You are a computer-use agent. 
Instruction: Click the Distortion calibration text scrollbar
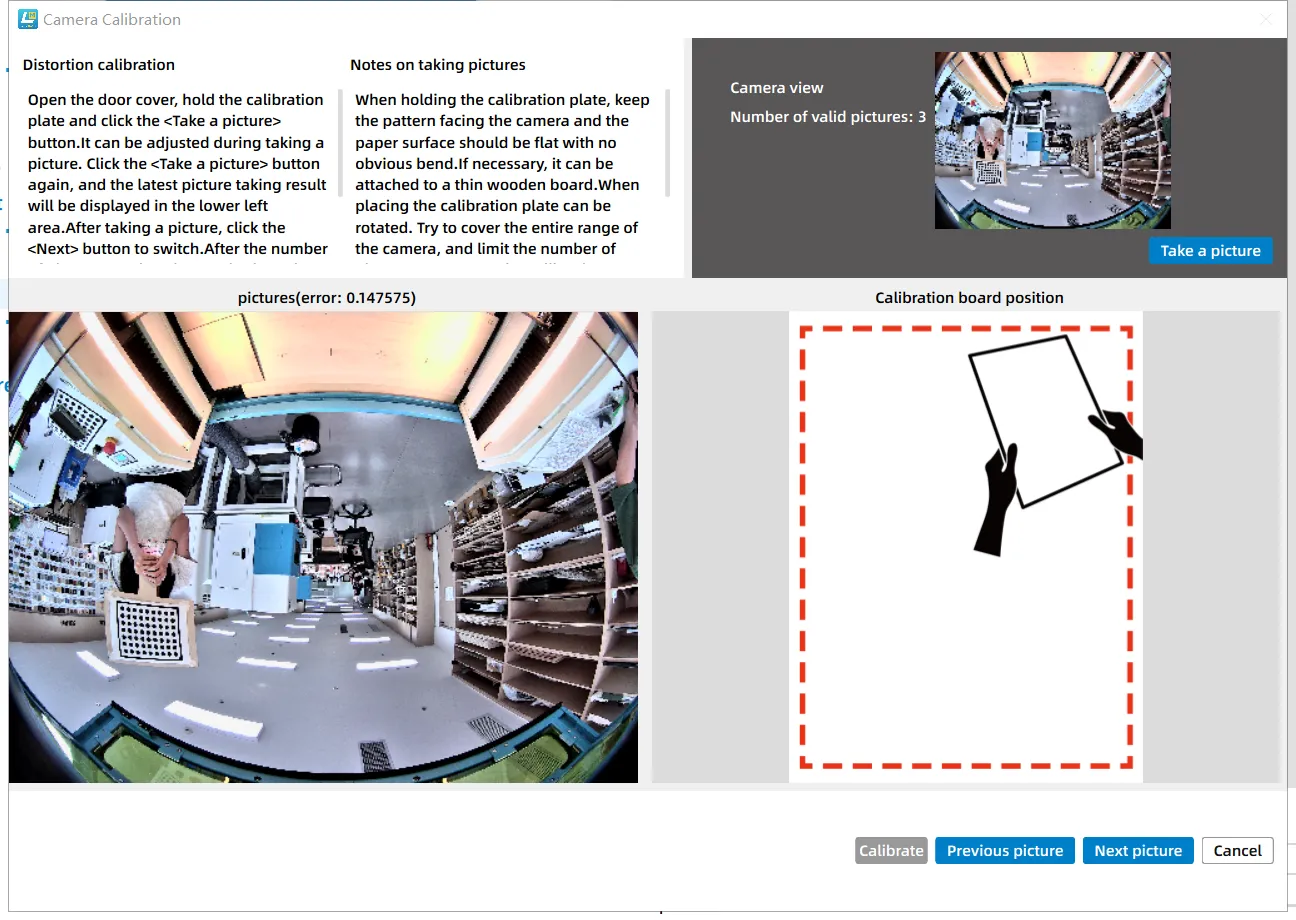point(340,143)
